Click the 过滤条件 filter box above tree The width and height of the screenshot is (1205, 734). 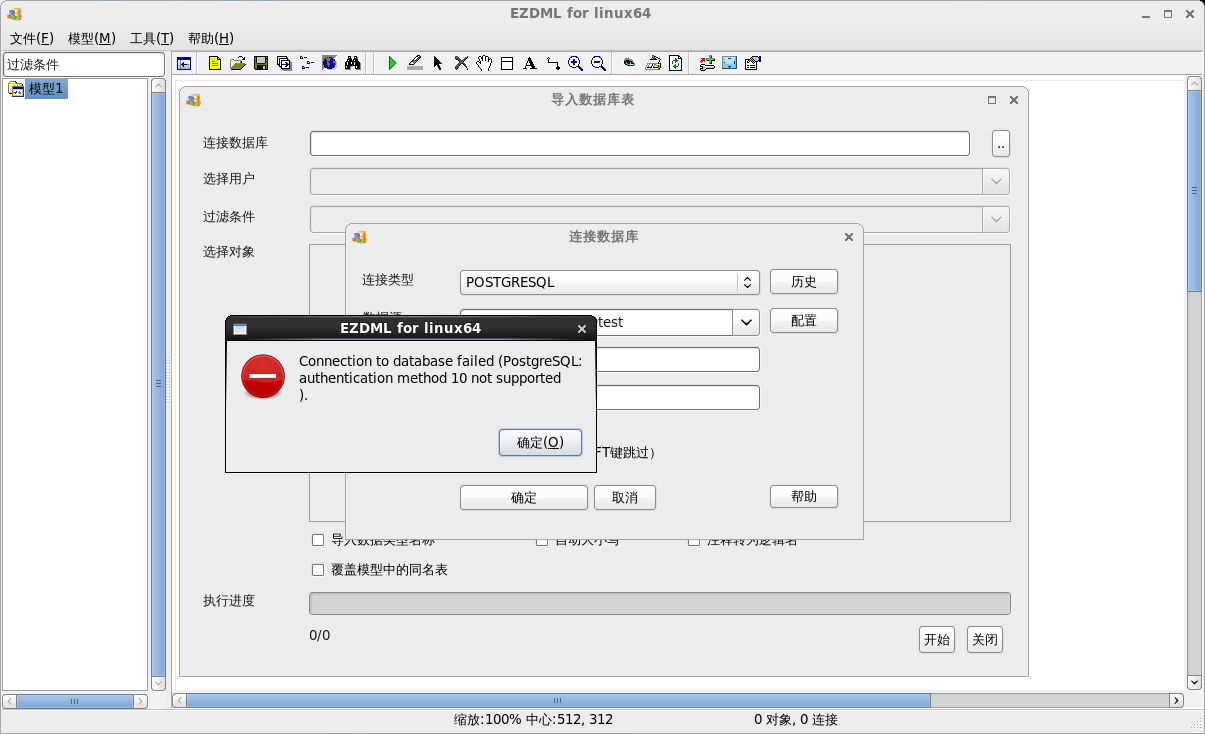pyautogui.click(x=84, y=64)
